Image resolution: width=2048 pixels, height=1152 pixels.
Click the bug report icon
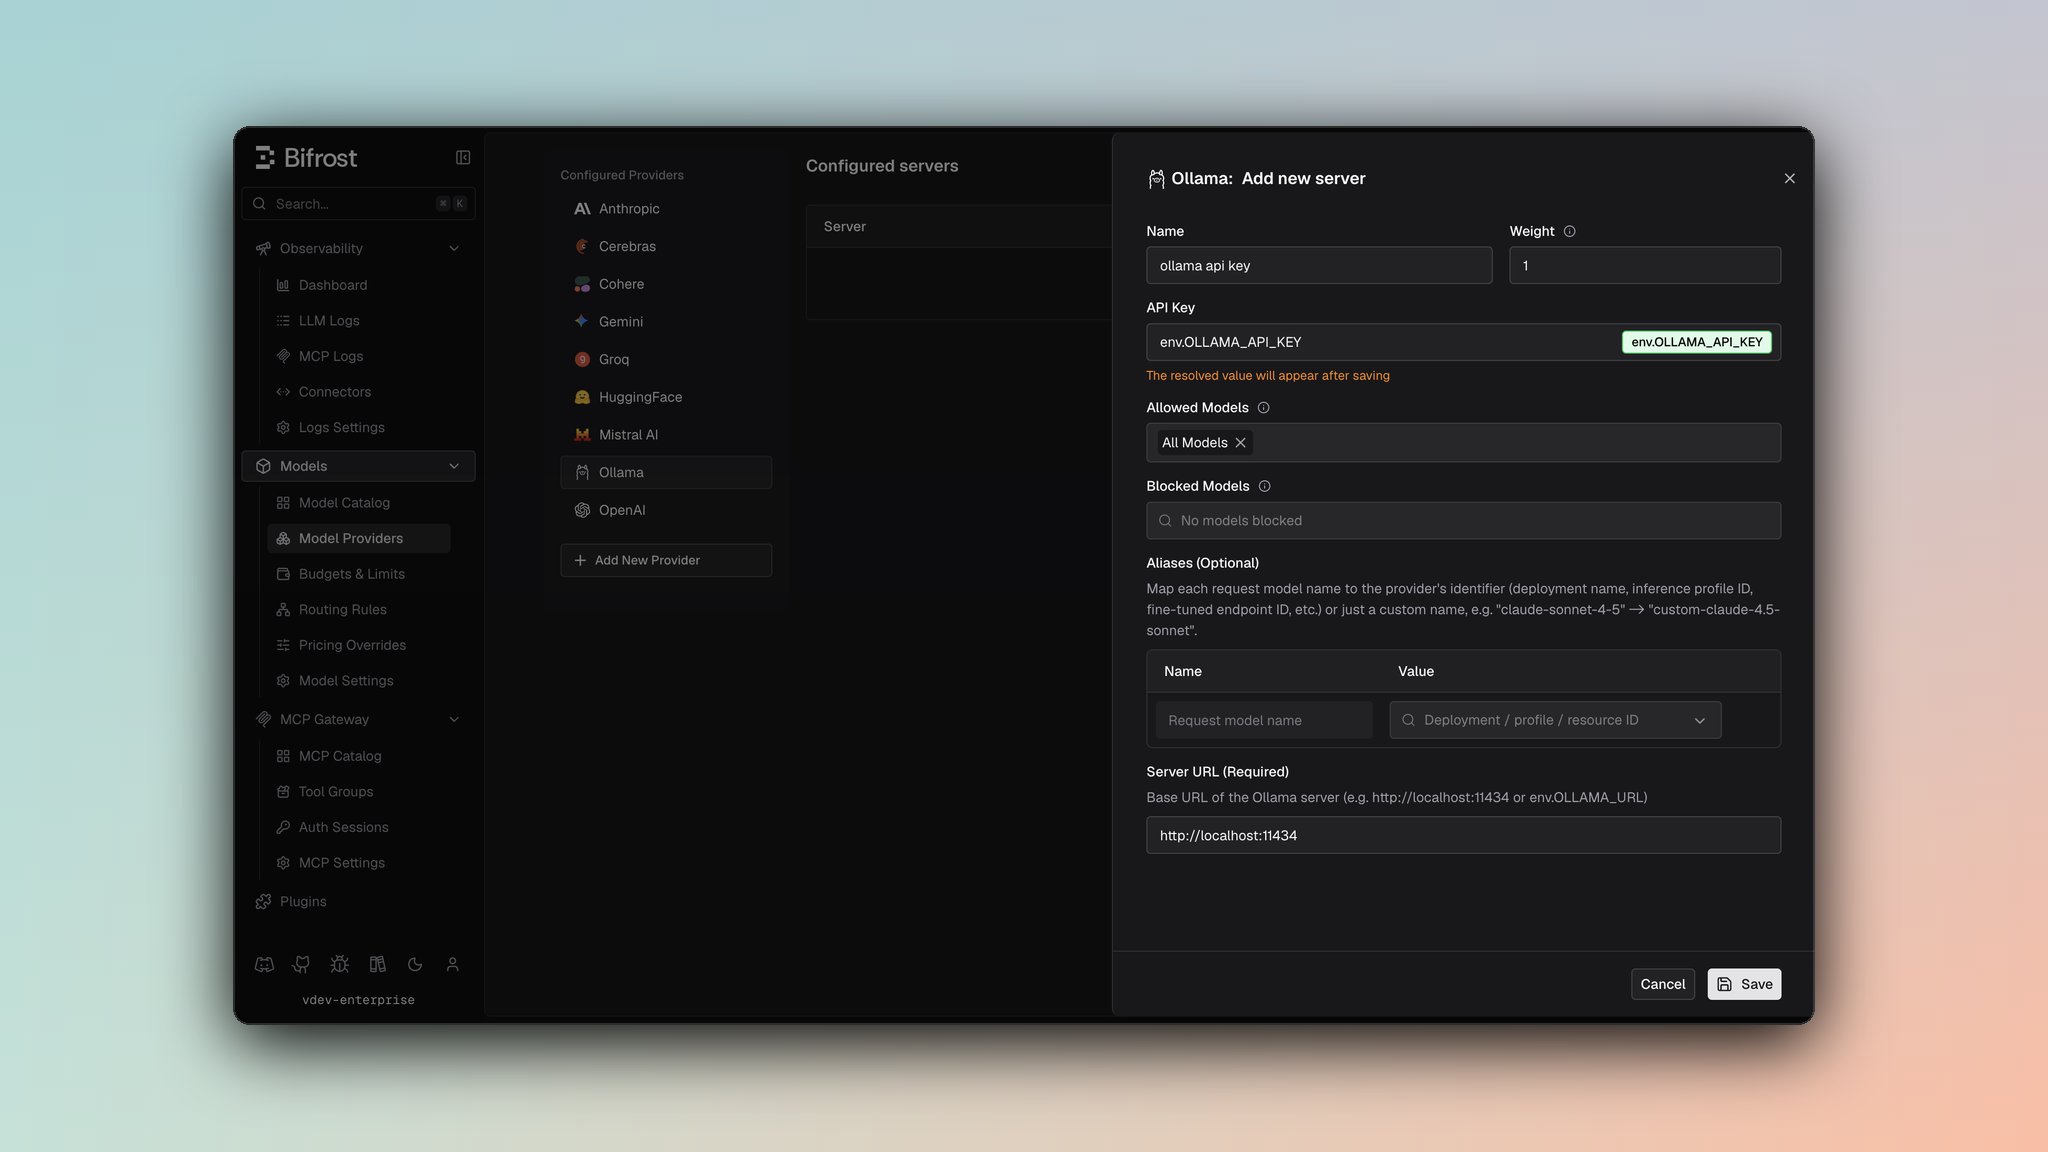tap(339, 964)
